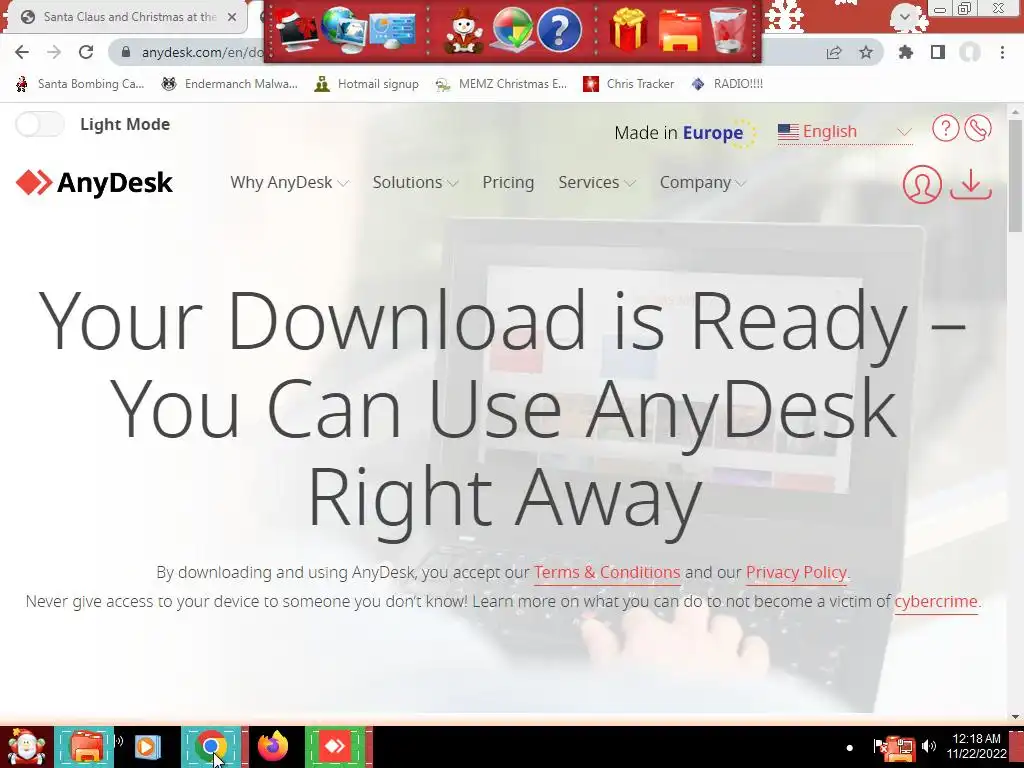1024x768 pixels.
Task: Click the gift box icon in the dock
Action: pos(628,29)
